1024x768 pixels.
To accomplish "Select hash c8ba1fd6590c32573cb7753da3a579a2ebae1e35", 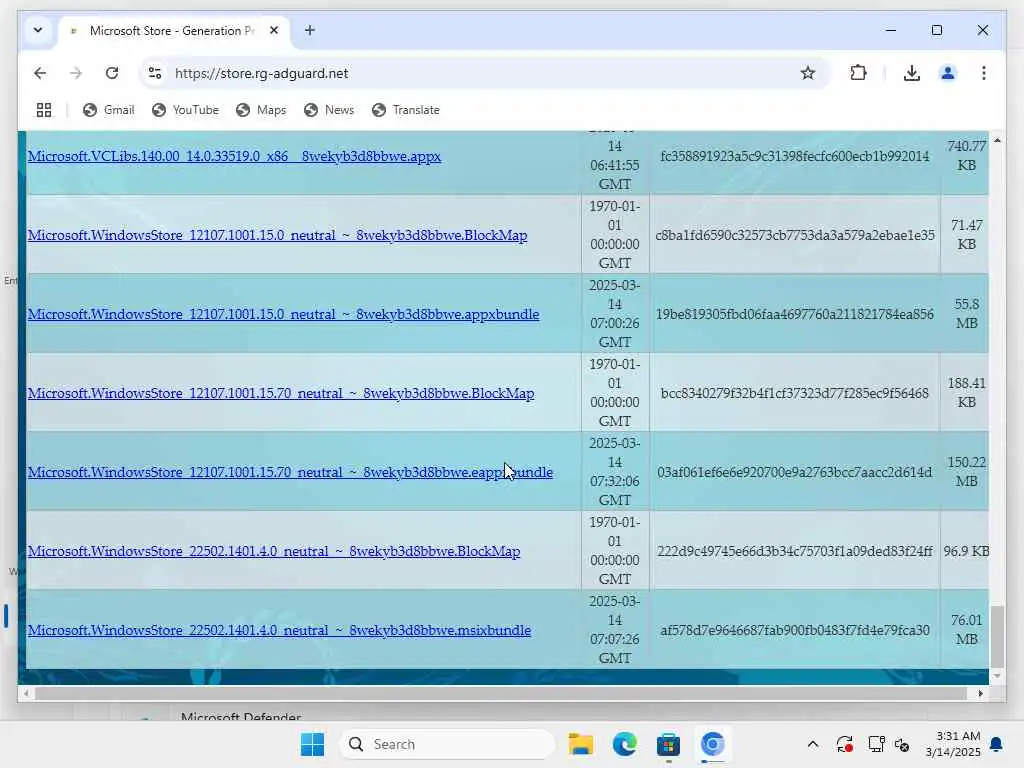I will click(x=795, y=235).
